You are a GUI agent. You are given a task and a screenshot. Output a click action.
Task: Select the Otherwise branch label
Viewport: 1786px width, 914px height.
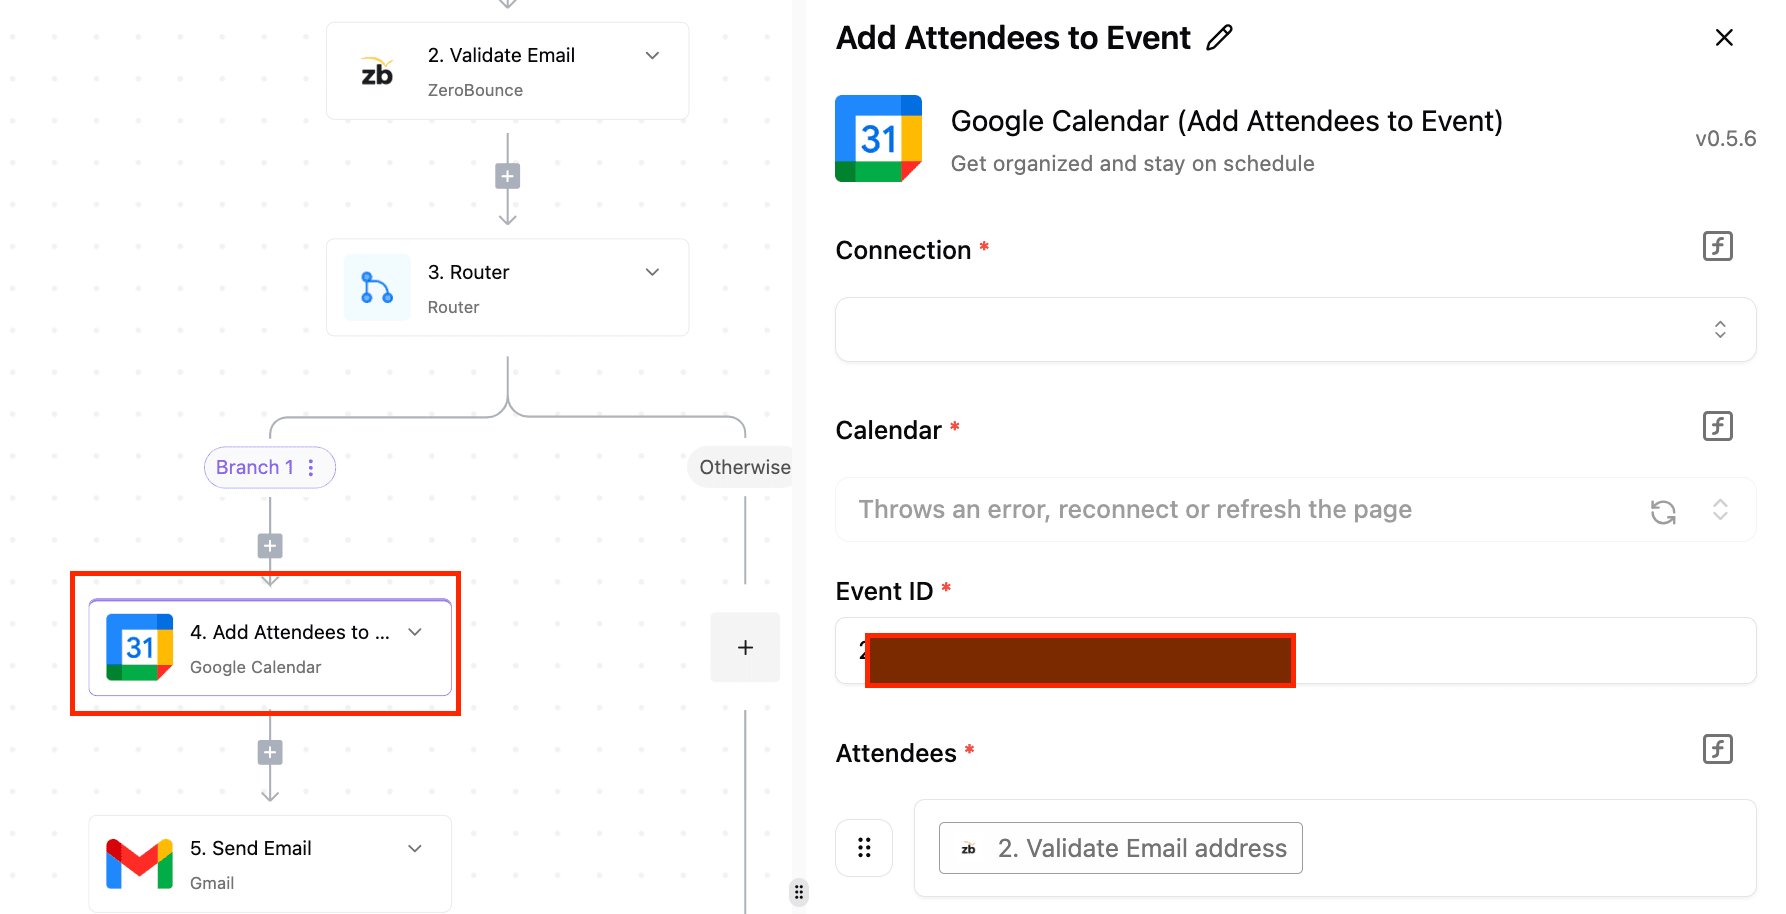pyautogui.click(x=744, y=467)
